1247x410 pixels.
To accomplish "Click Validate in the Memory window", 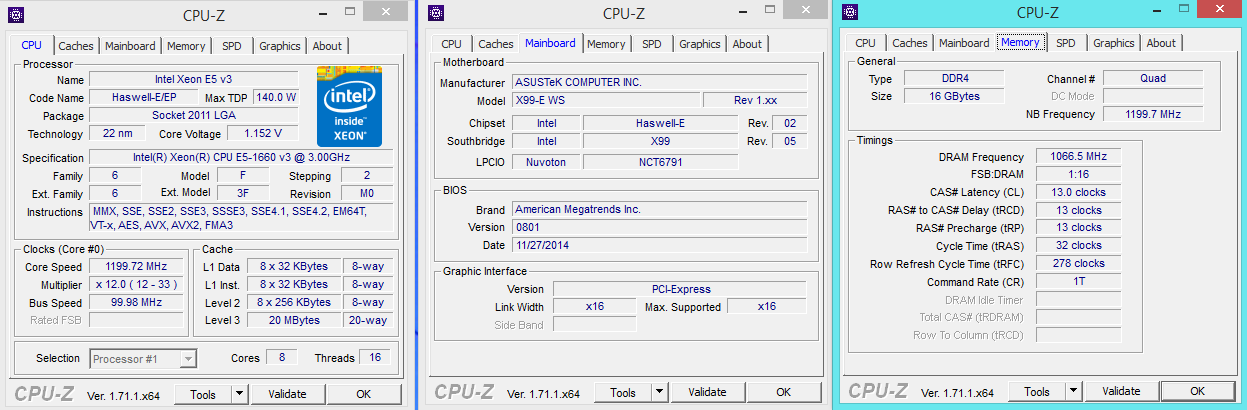I will pos(1121,391).
